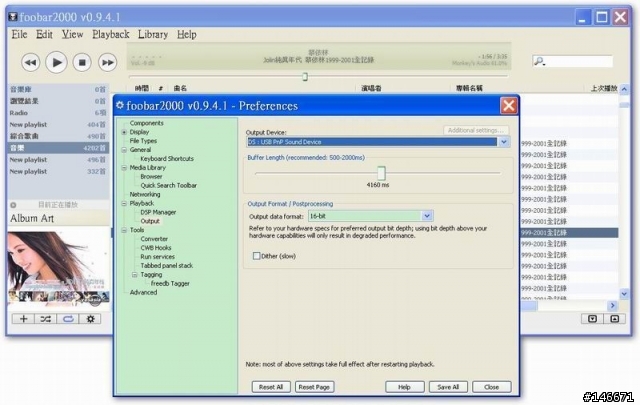Image resolution: width=640 pixels, height=405 pixels.
Task: Select the Radio playlist
Action: click(58, 113)
